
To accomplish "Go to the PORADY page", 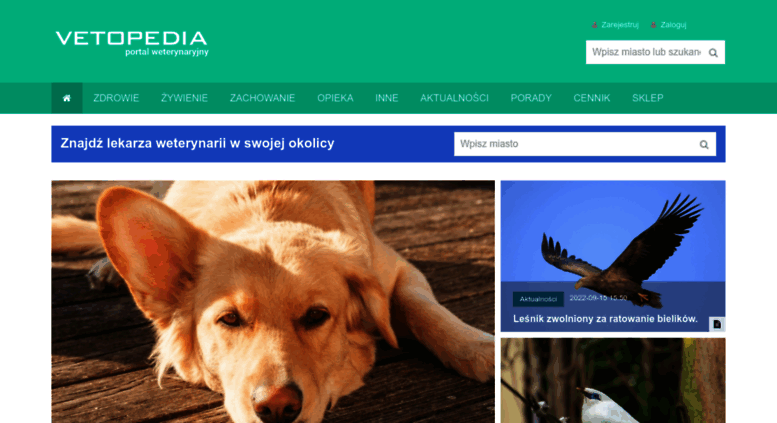I will tap(531, 98).
